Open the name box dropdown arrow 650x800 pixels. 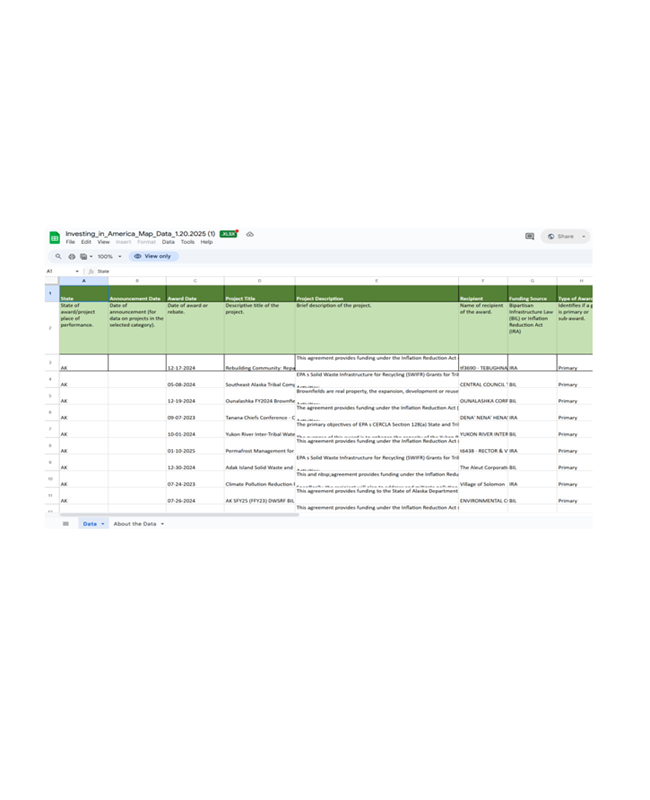click(77, 271)
